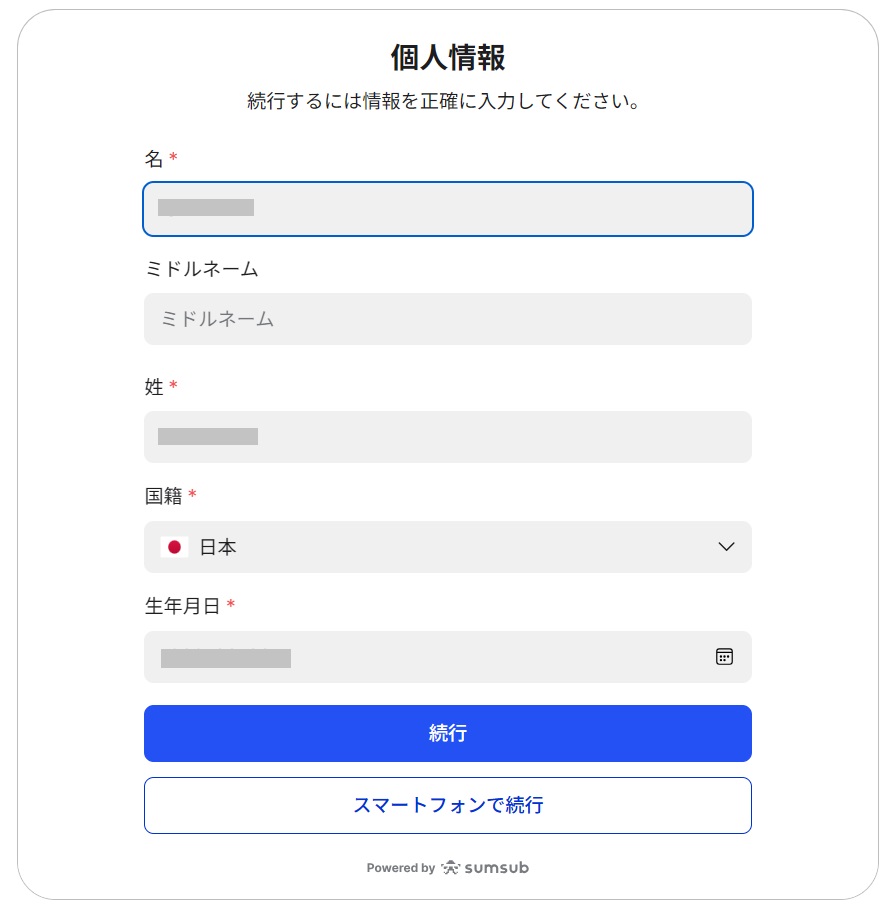Expand nationality list via chevron arrow
Viewport: 893px width, 915px height.
(x=727, y=547)
